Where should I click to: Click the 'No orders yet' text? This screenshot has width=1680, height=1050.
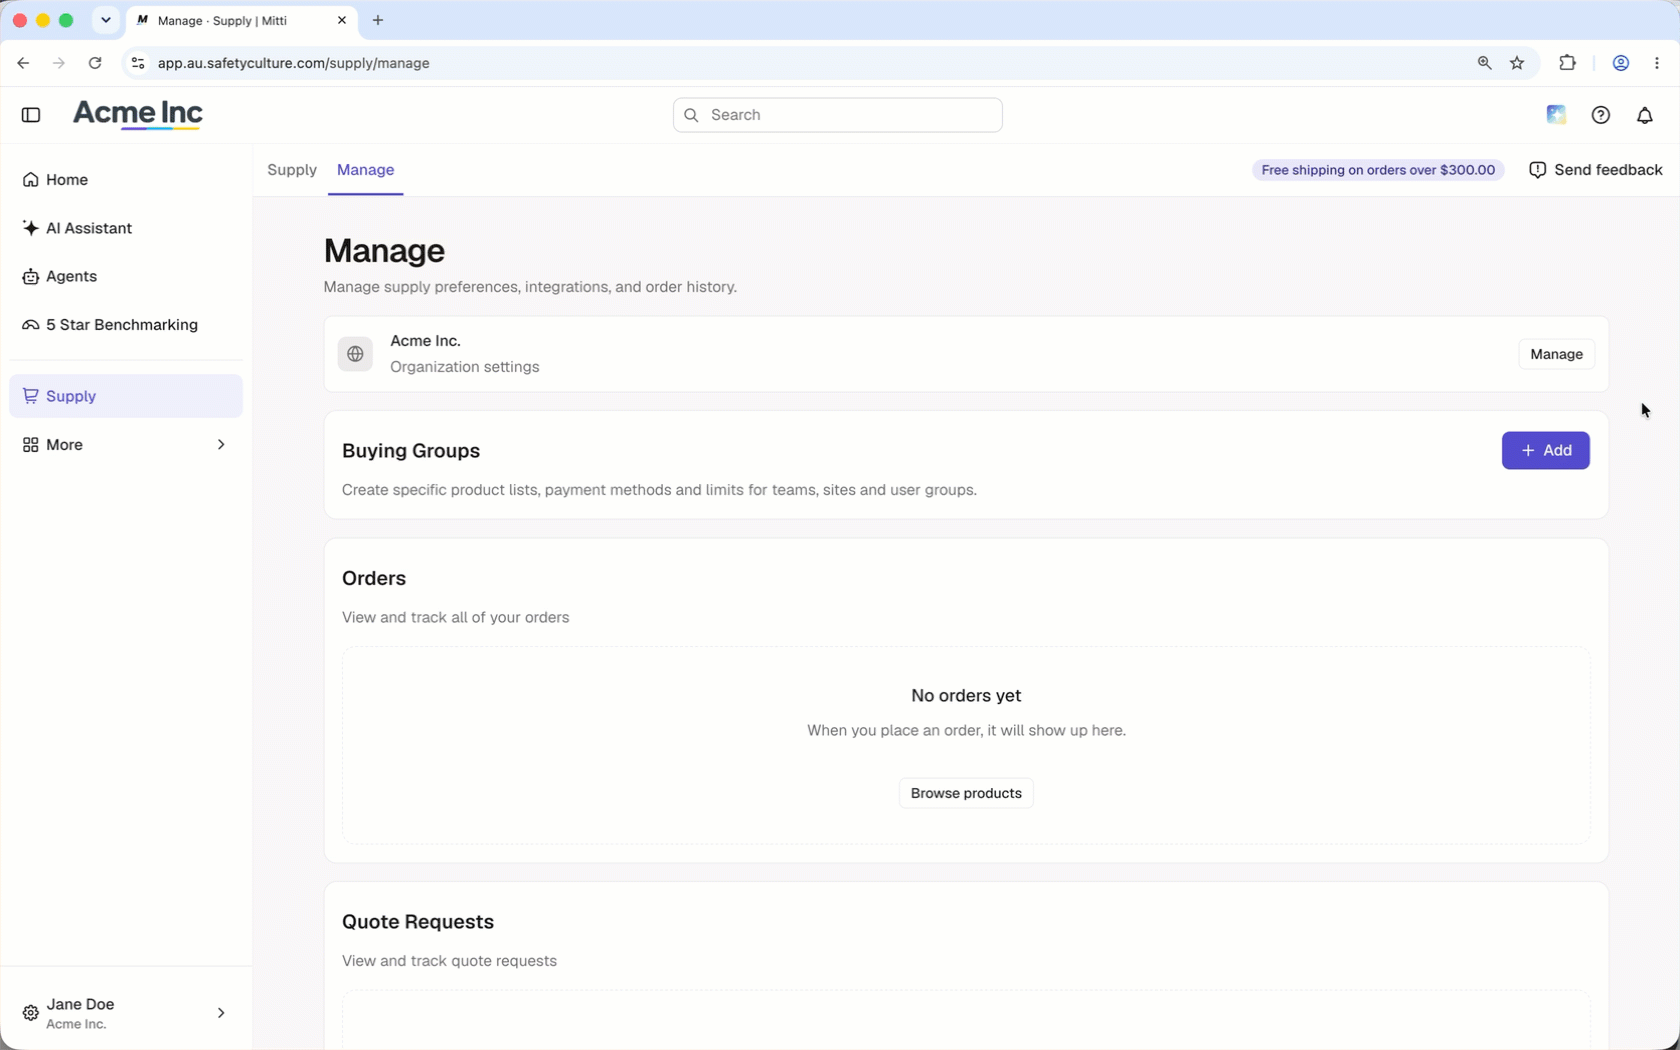(x=966, y=696)
